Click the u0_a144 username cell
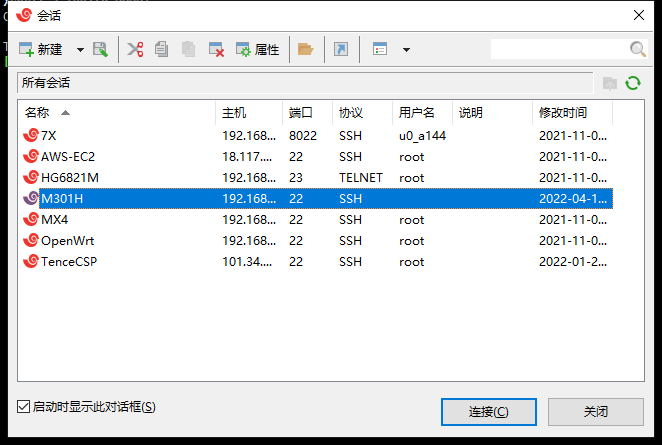 pos(422,136)
